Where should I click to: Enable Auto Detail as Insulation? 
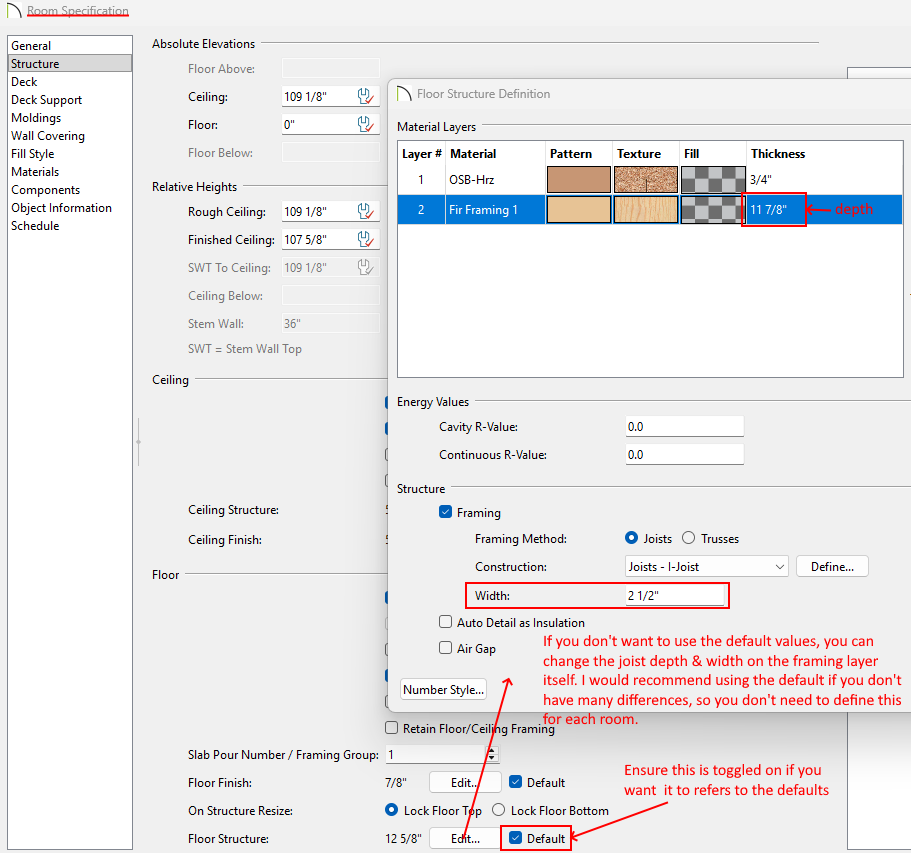point(446,622)
